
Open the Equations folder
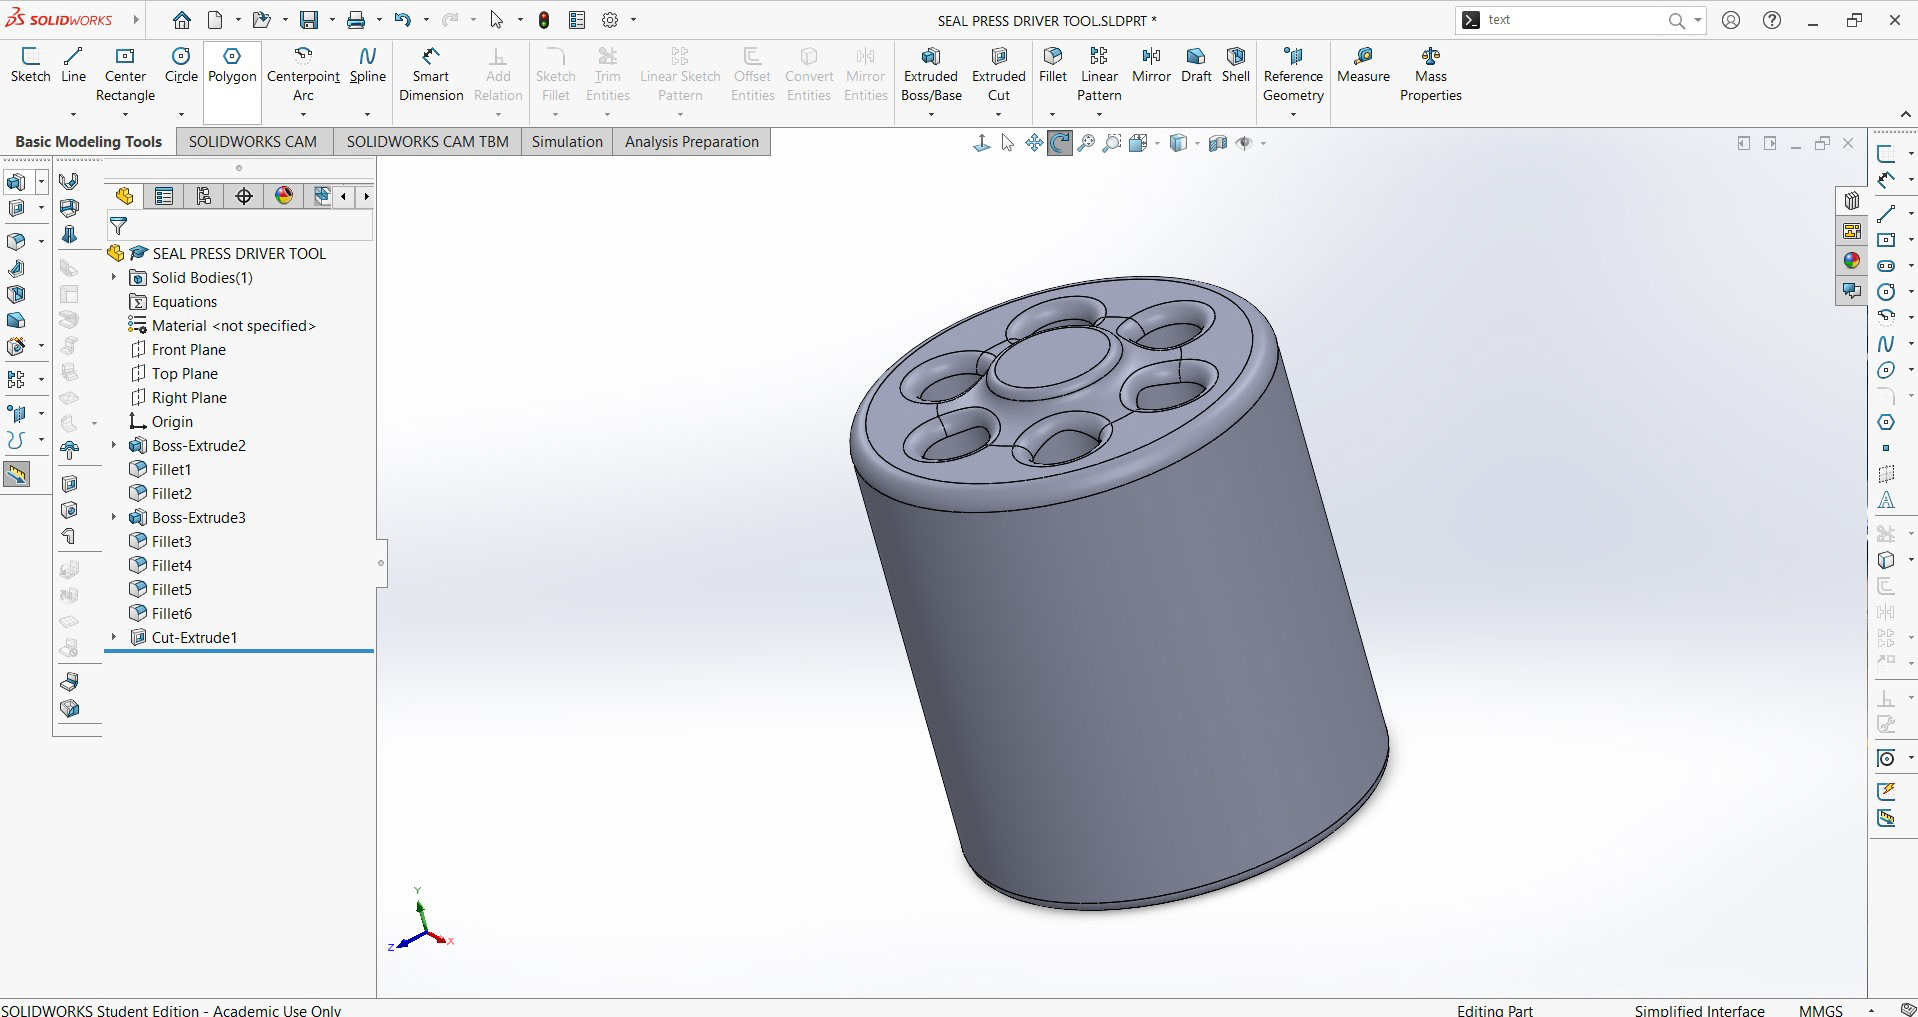[x=184, y=301]
